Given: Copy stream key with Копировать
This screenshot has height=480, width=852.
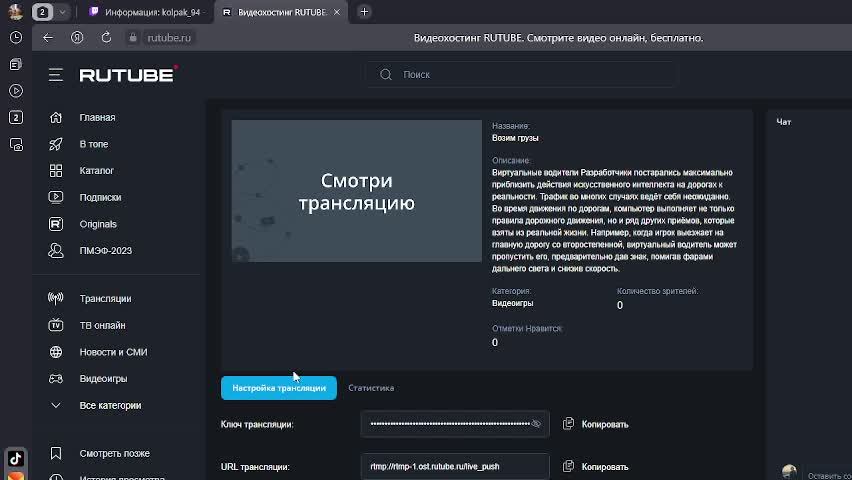Looking at the screenshot, I should [605, 424].
